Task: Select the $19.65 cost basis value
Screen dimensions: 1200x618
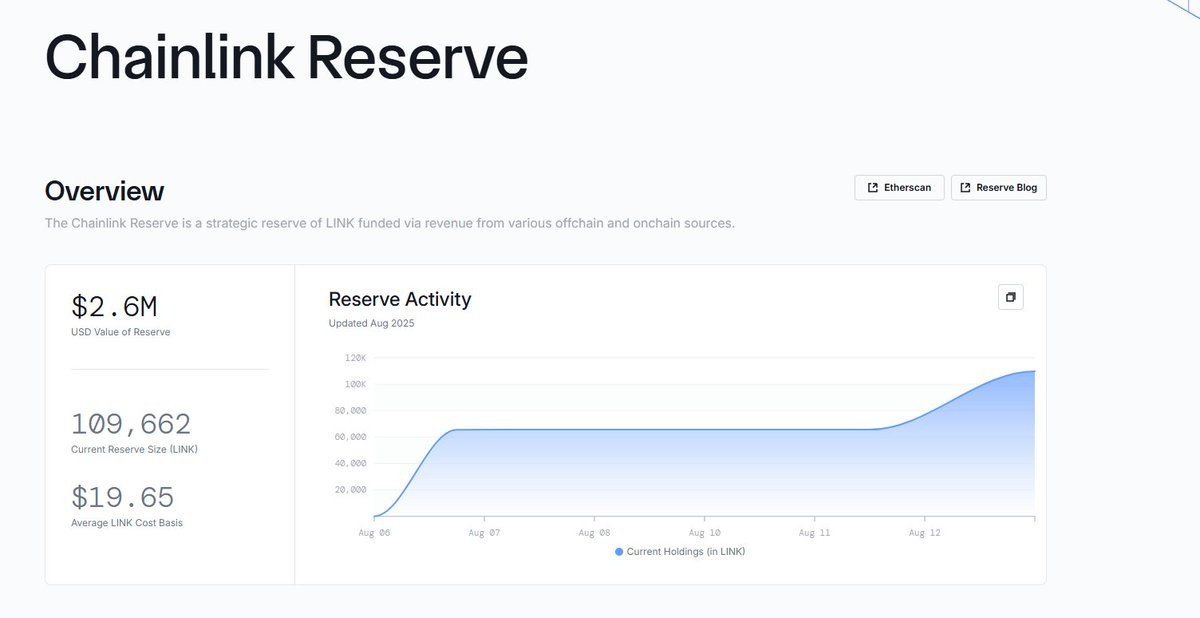Action: click(122, 497)
